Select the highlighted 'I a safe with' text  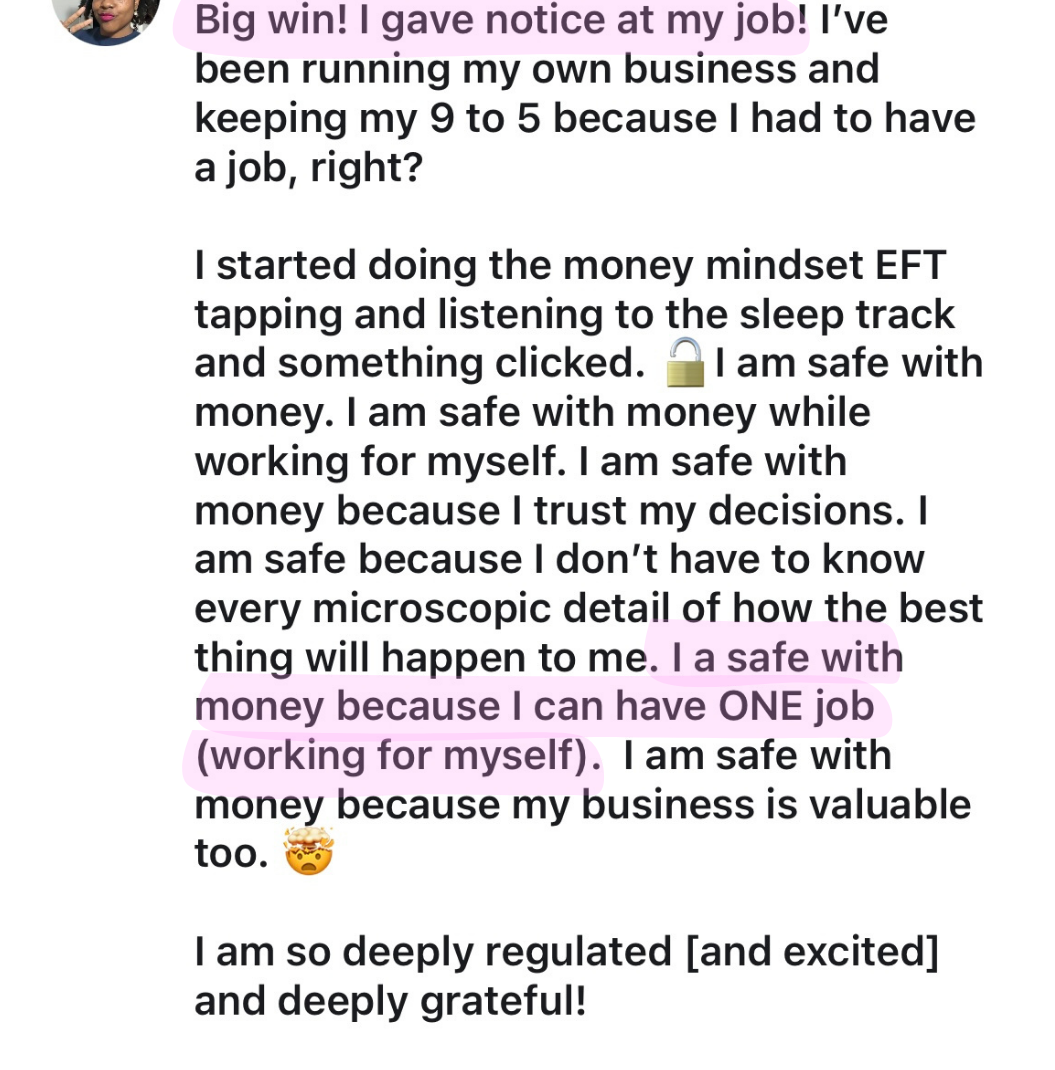pyautogui.click(x=787, y=658)
